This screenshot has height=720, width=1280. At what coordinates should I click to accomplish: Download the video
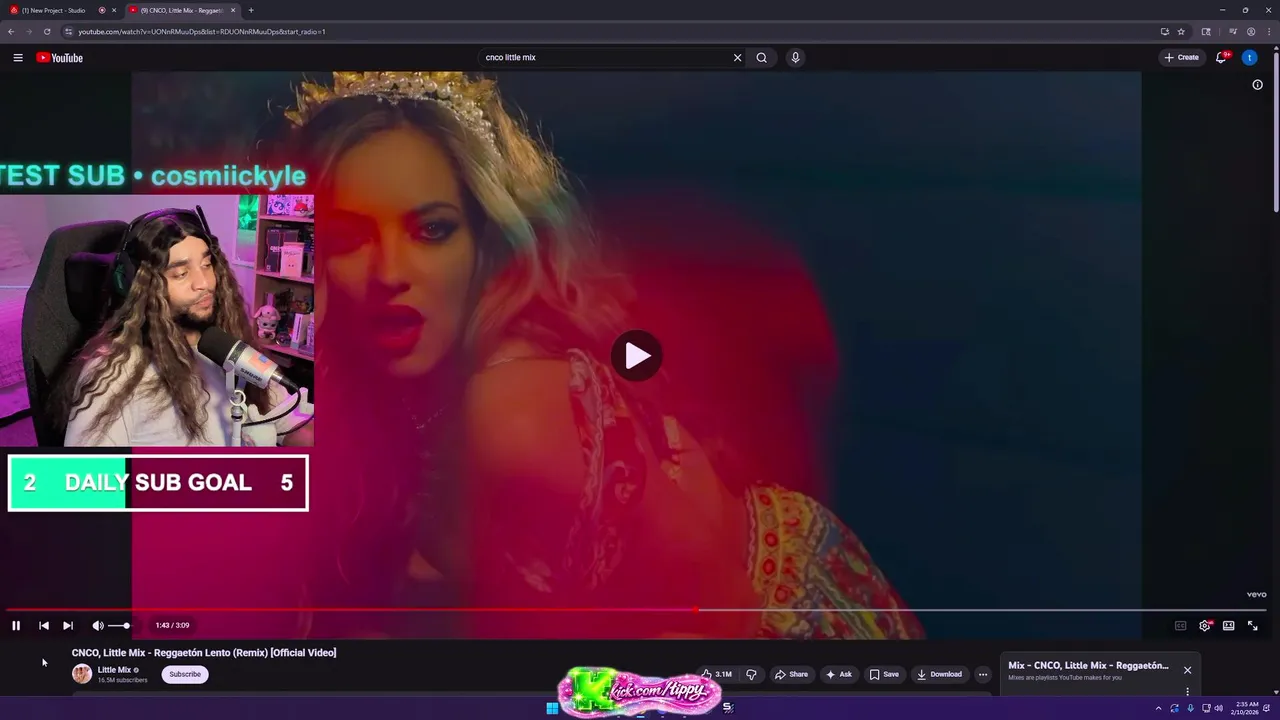(939, 674)
